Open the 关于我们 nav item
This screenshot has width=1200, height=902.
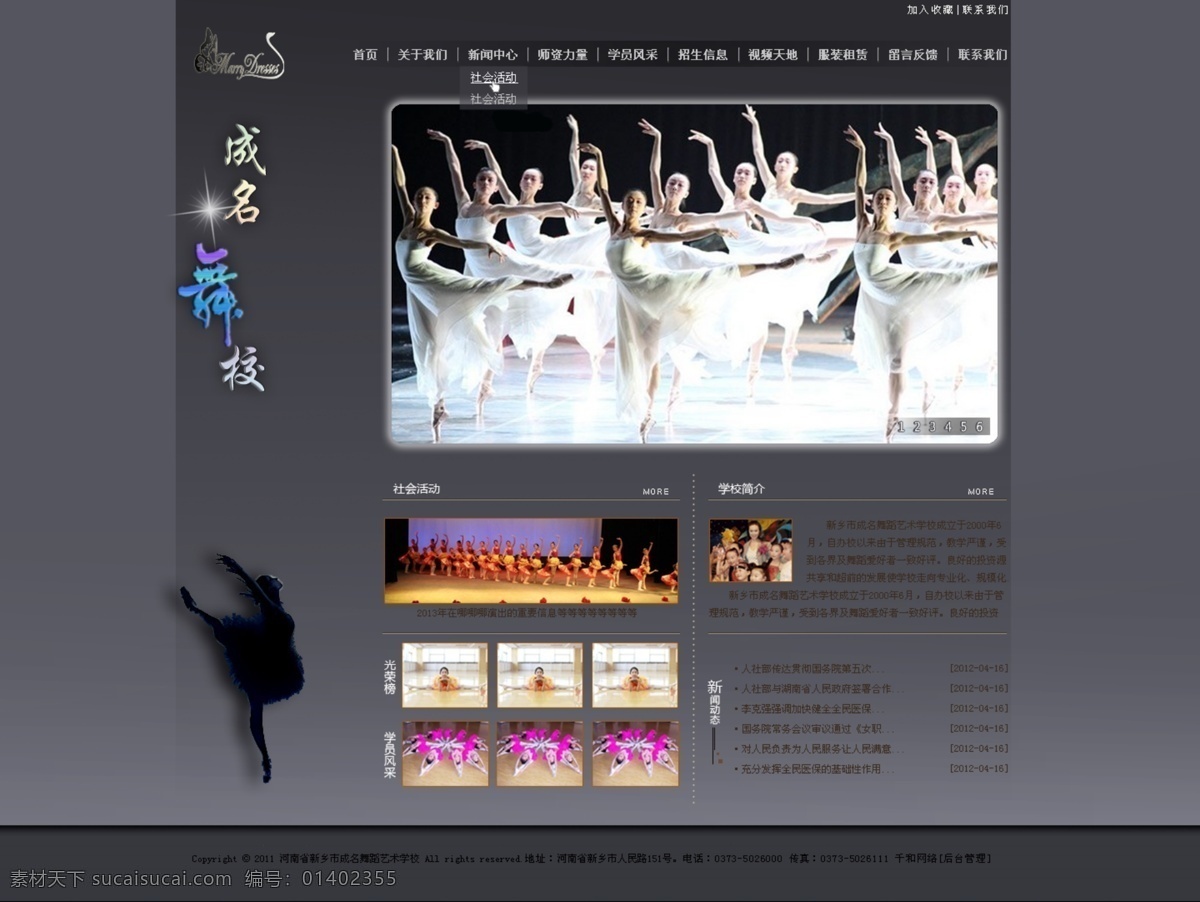coord(422,54)
